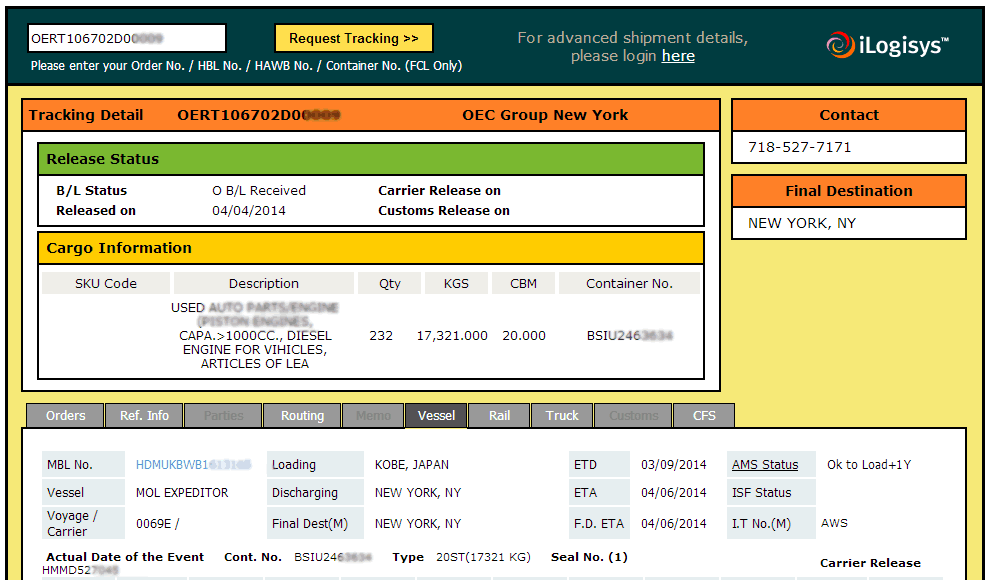Click the Customs Release on label

pyautogui.click(x=444, y=211)
